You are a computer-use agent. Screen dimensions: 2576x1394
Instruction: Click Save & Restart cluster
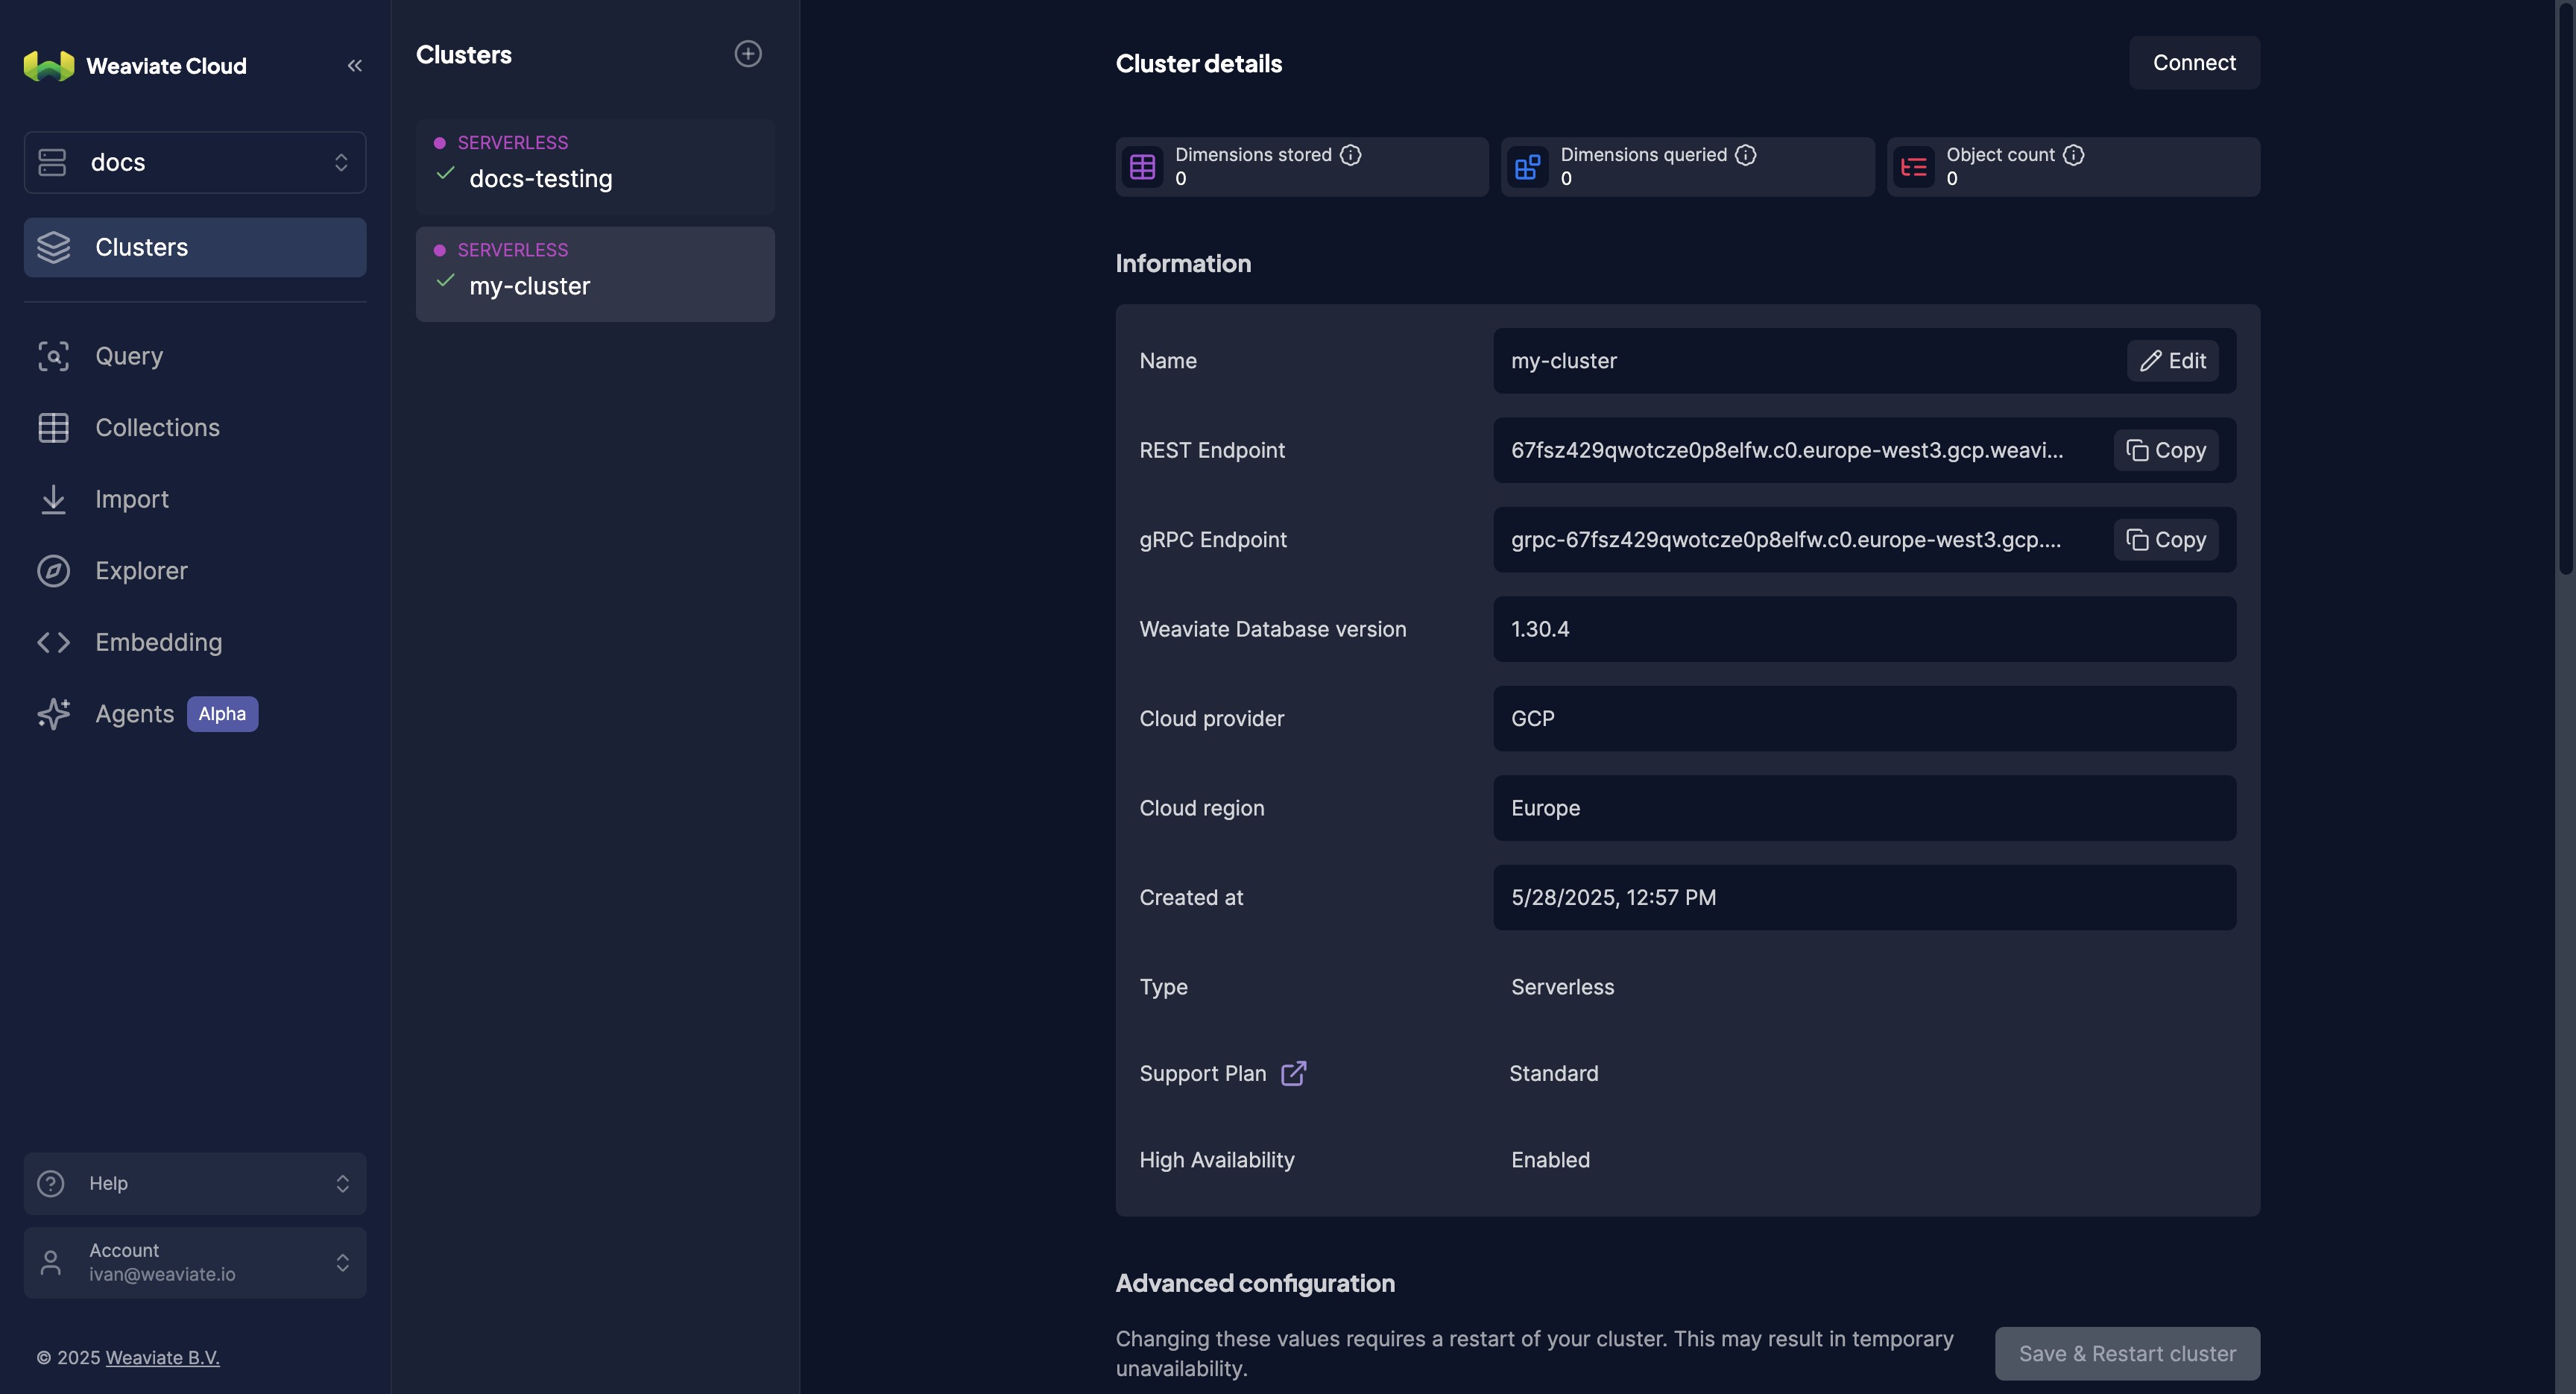coord(2127,1354)
